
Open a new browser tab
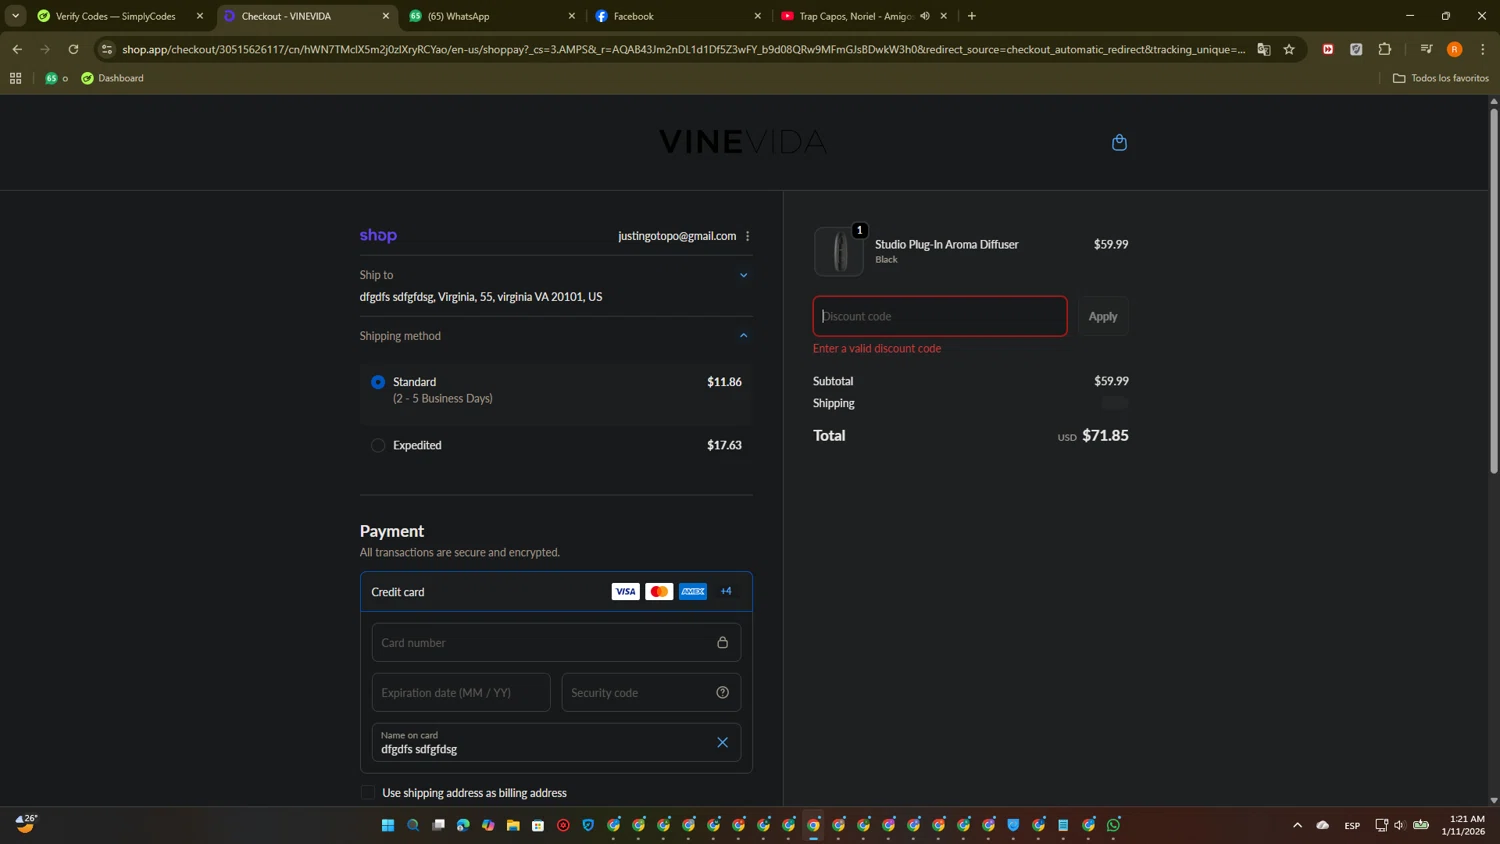[971, 16]
